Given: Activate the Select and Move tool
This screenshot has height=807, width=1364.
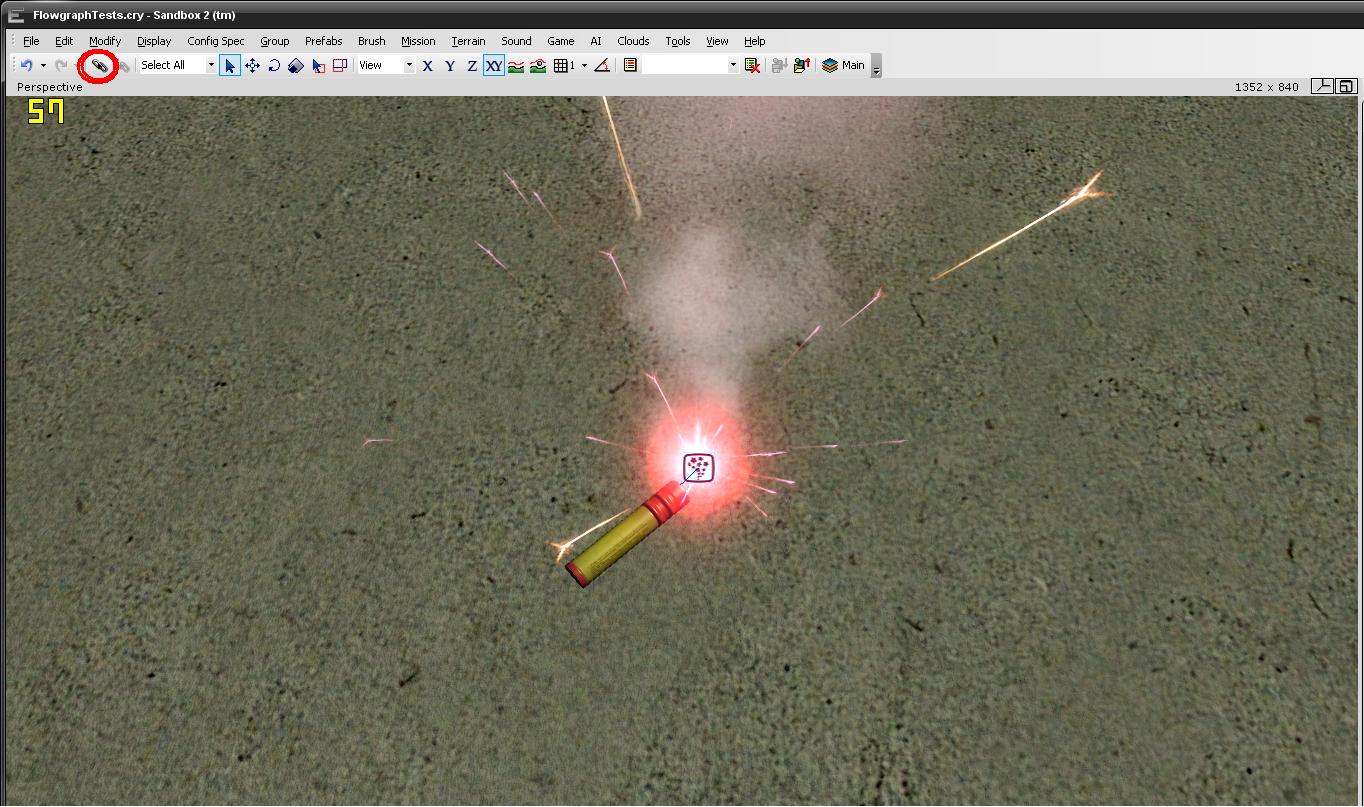Looking at the screenshot, I should 252,65.
